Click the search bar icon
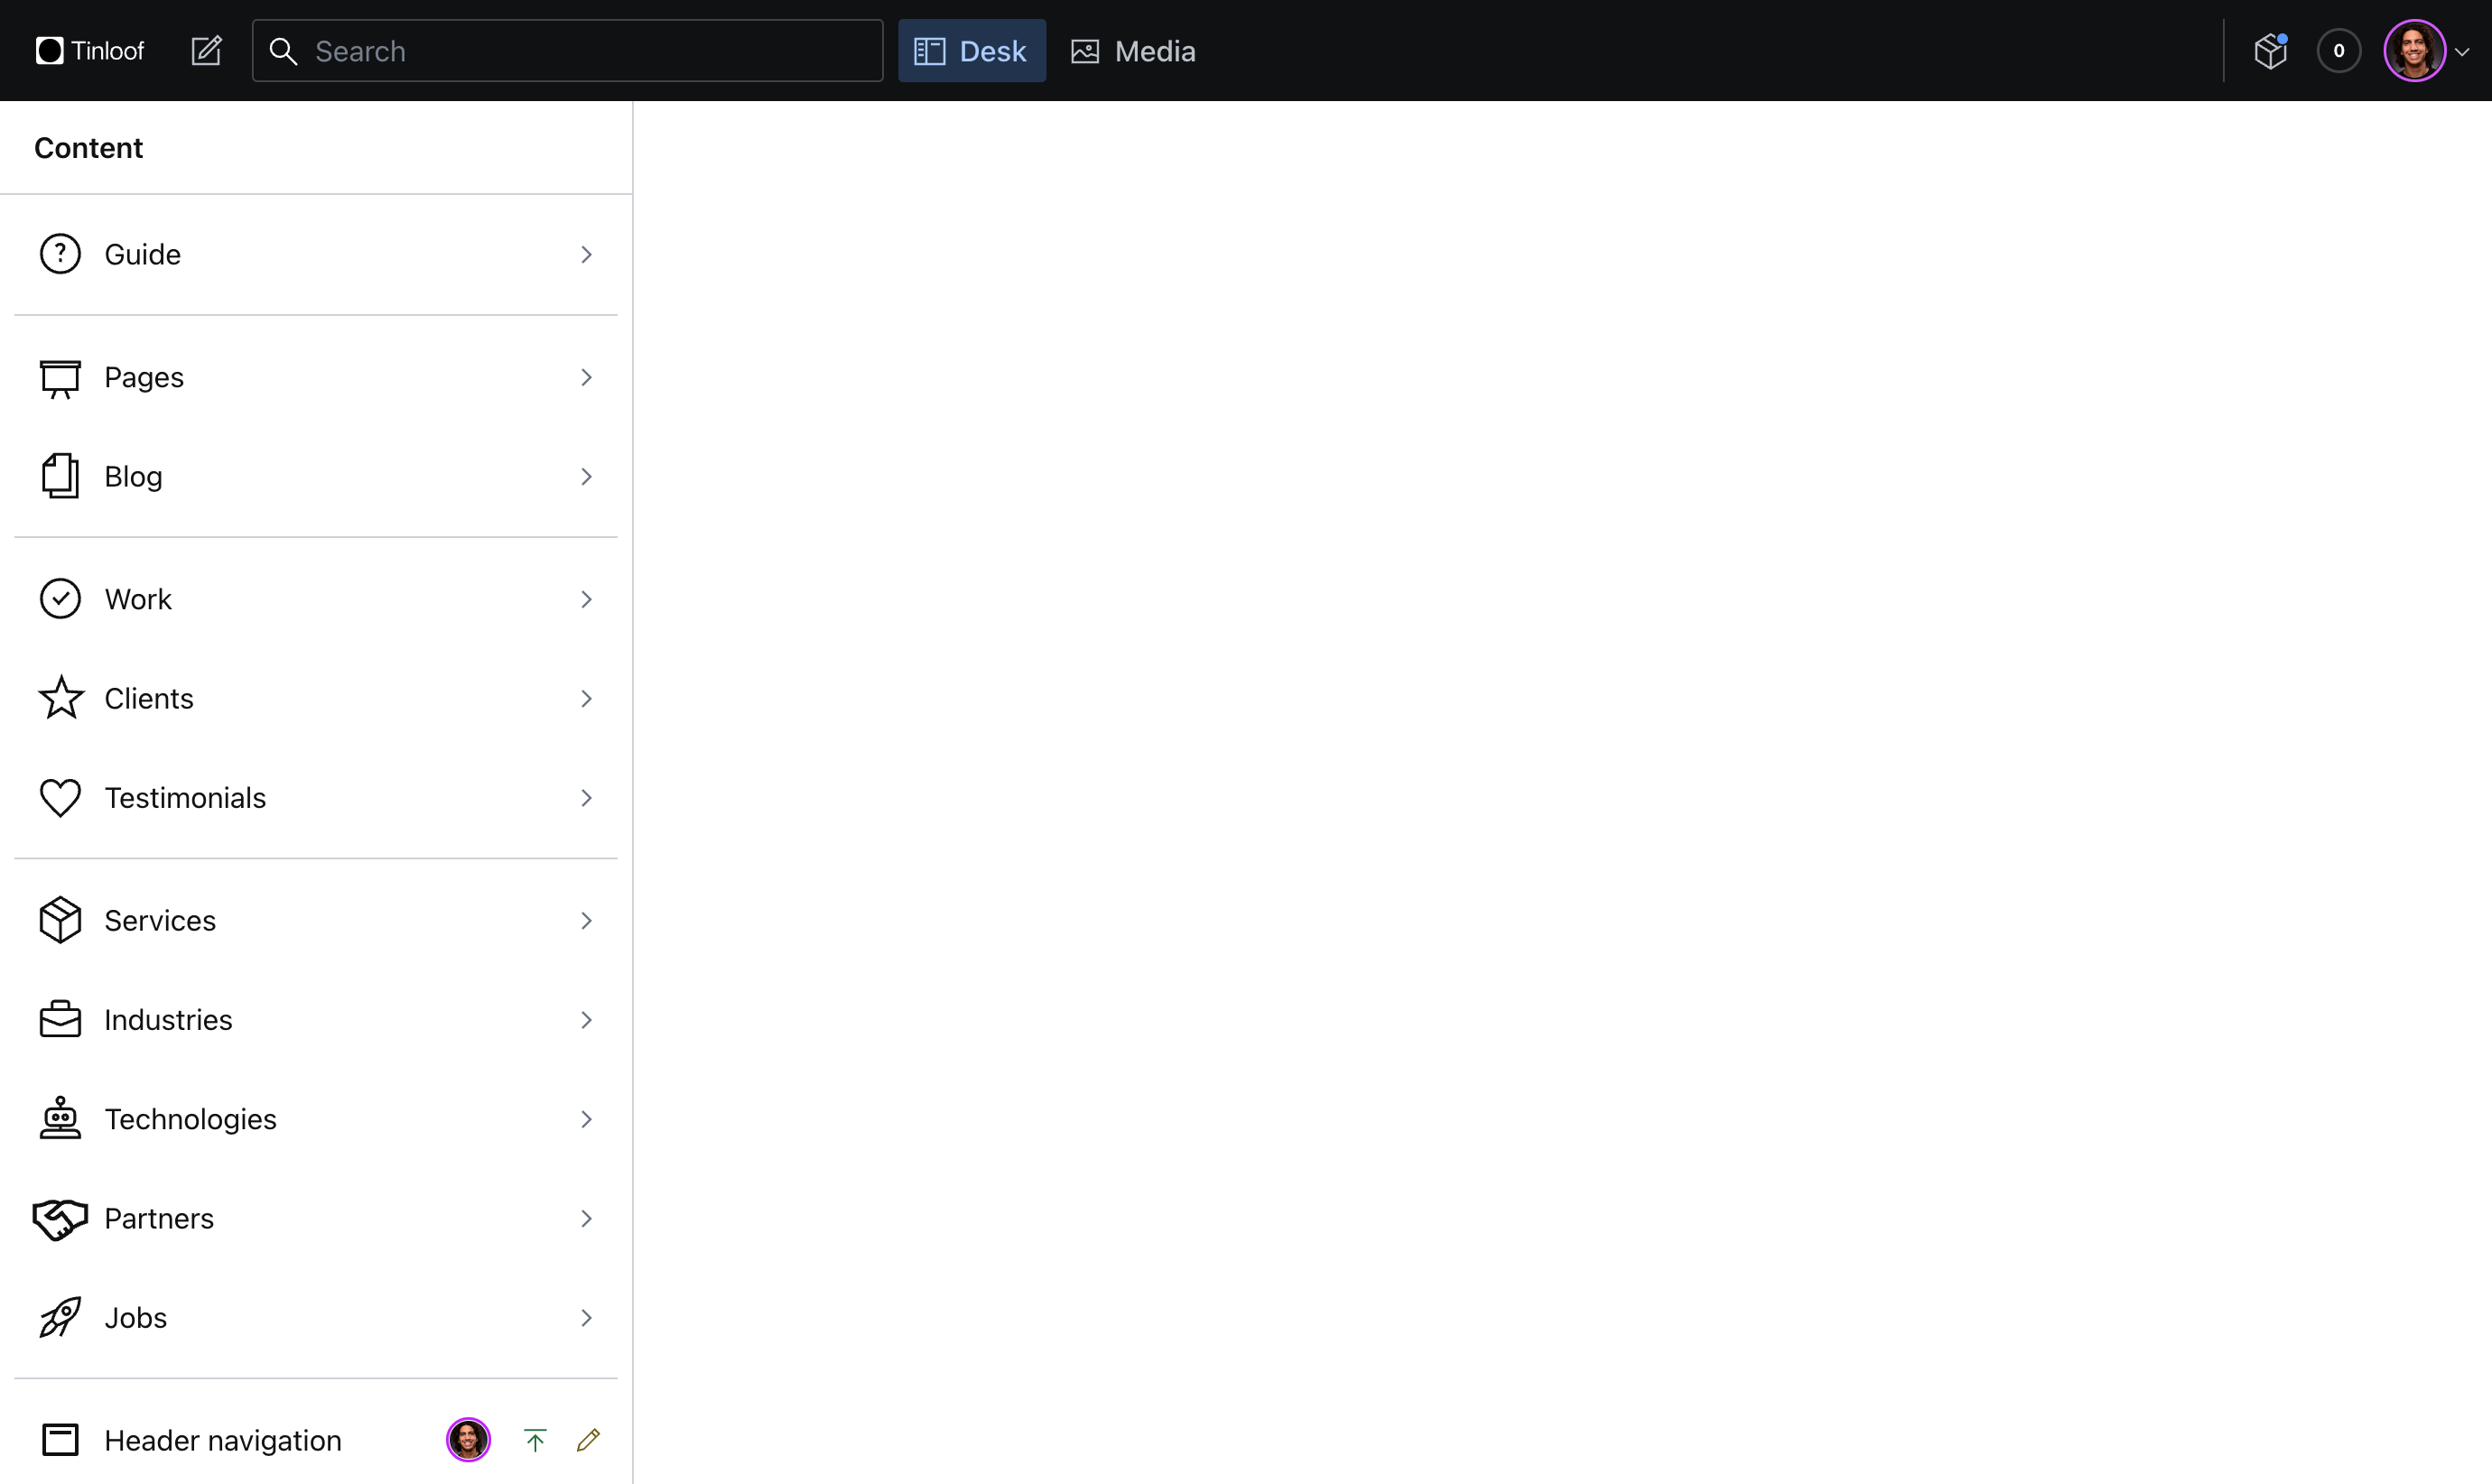This screenshot has width=2492, height=1484. point(283,50)
